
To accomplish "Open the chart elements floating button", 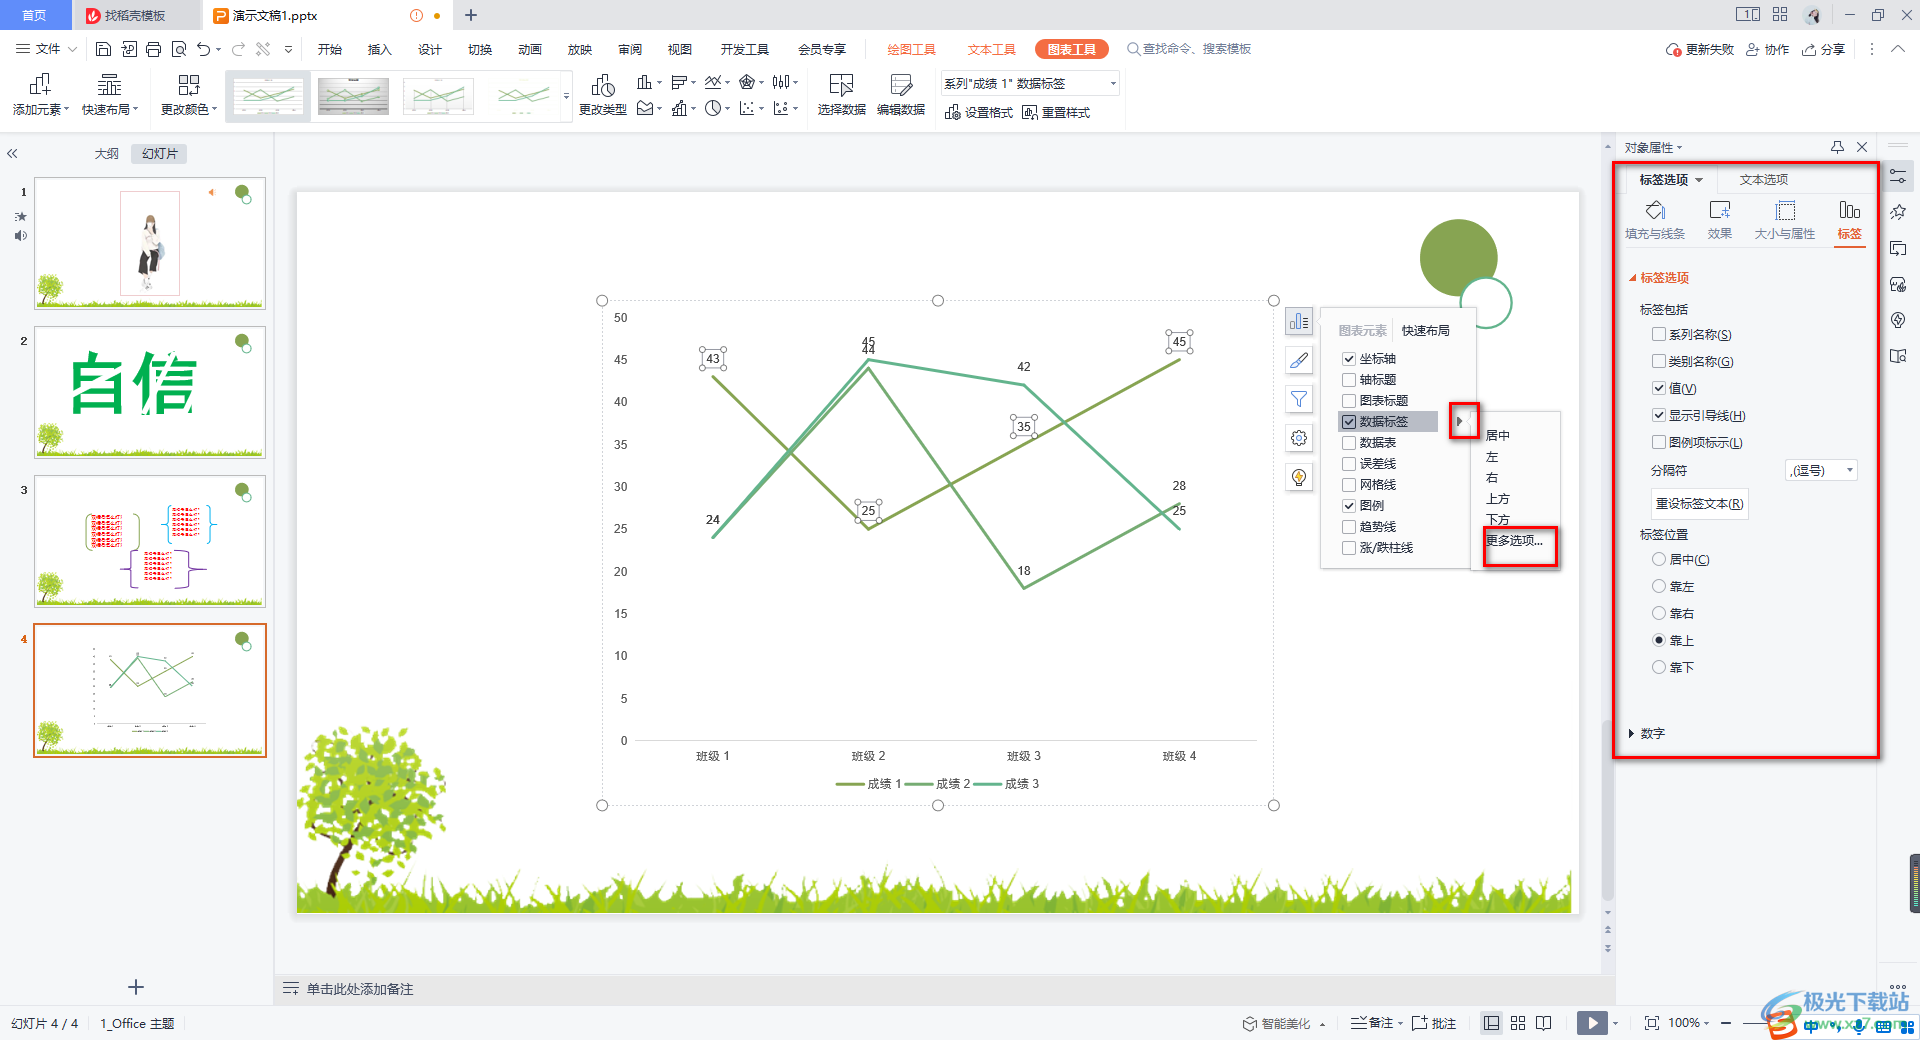I will point(1299,322).
